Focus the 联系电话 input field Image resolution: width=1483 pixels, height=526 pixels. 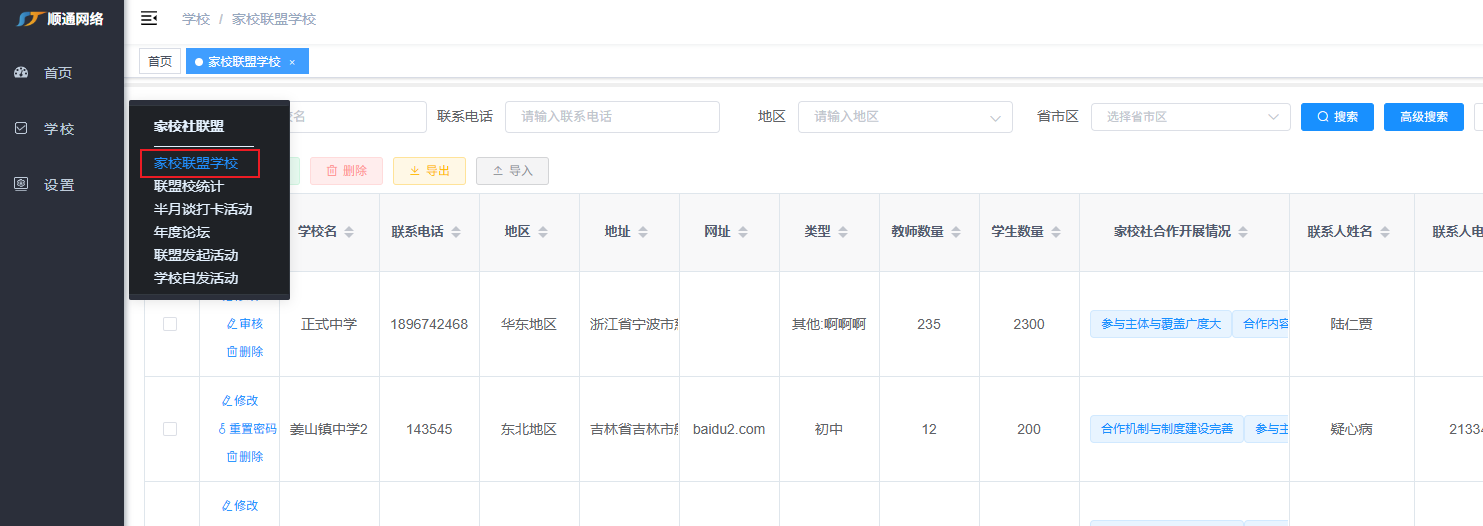click(612, 117)
